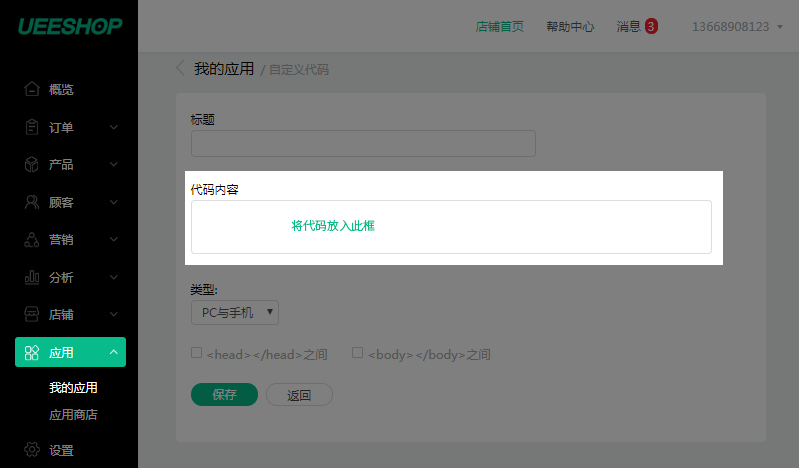Open 消息 notifications link
The width and height of the screenshot is (799, 468).
pos(628,27)
